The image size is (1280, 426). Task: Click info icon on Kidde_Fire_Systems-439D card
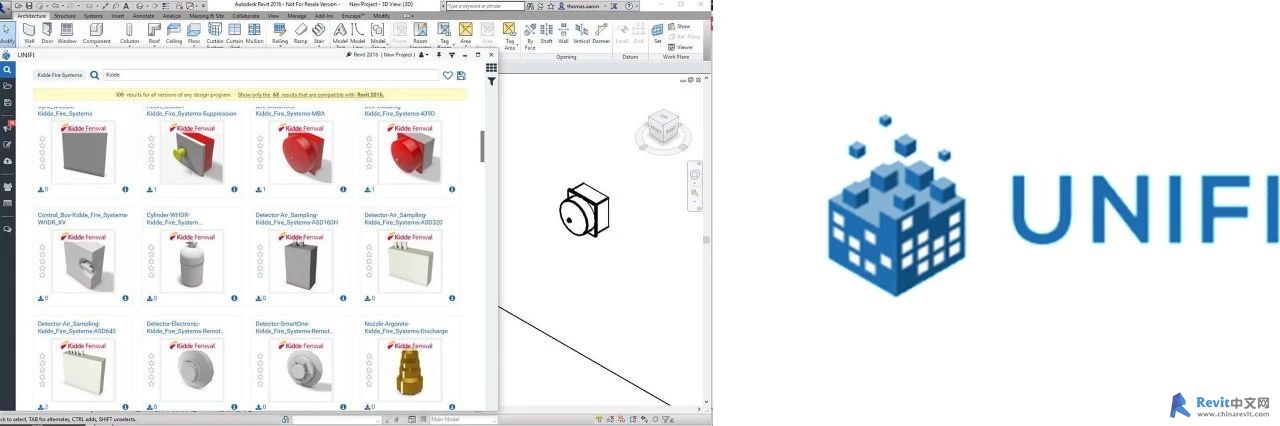click(x=452, y=188)
